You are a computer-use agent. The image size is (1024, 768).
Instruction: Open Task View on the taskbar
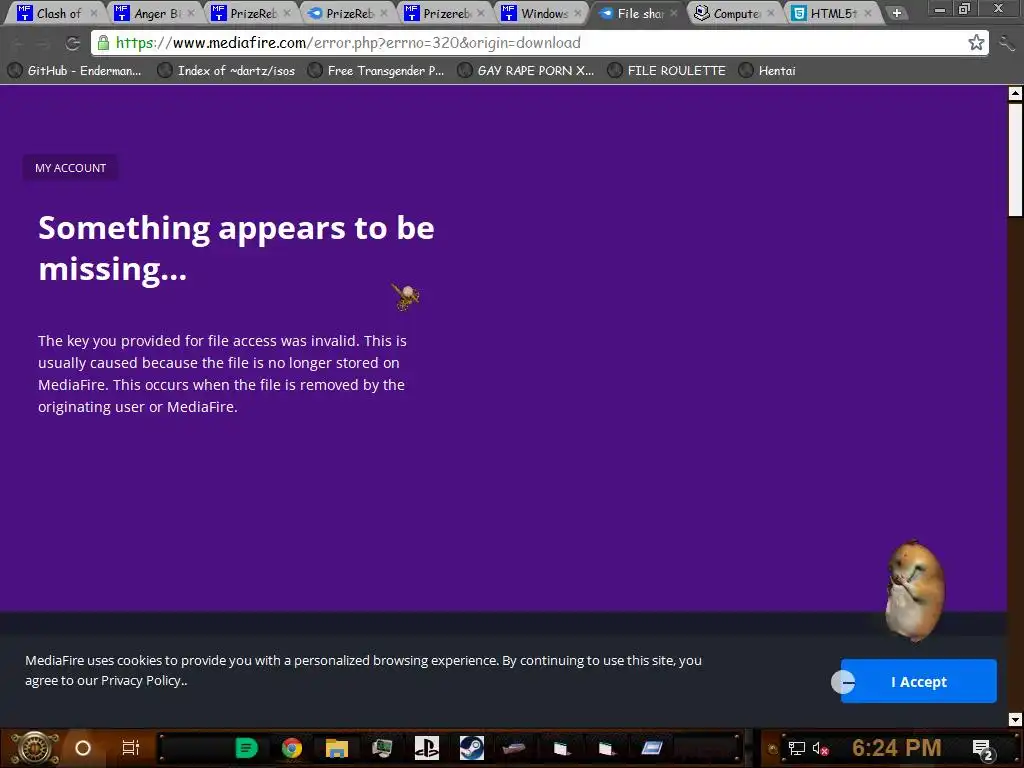[x=131, y=748]
